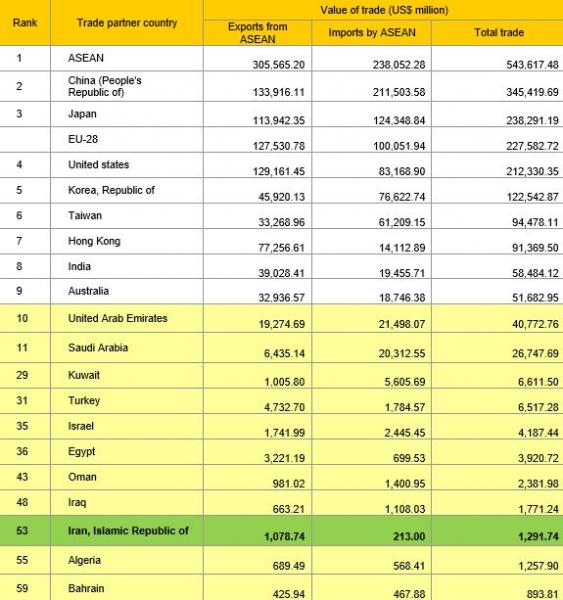Click the Value of trade heading
563x600 pixels.
pyautogui.click(x=383, y=10)
